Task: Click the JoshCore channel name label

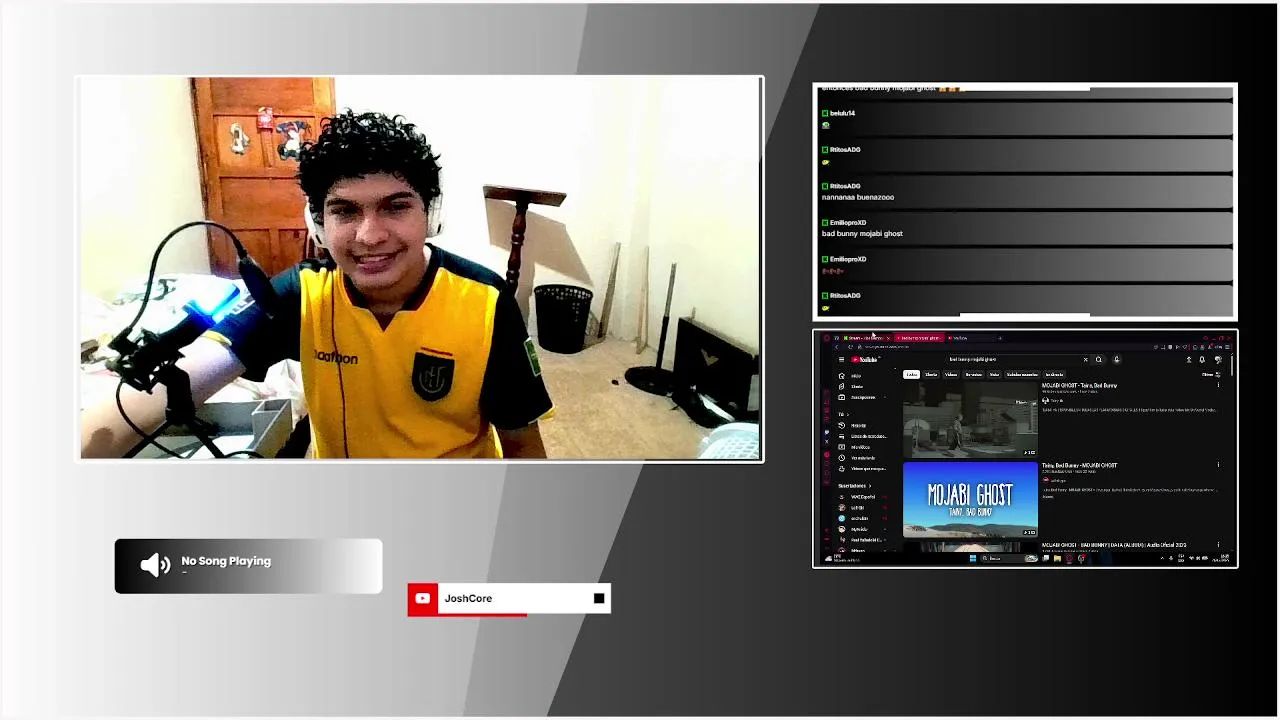Action: tap(468, 598)
